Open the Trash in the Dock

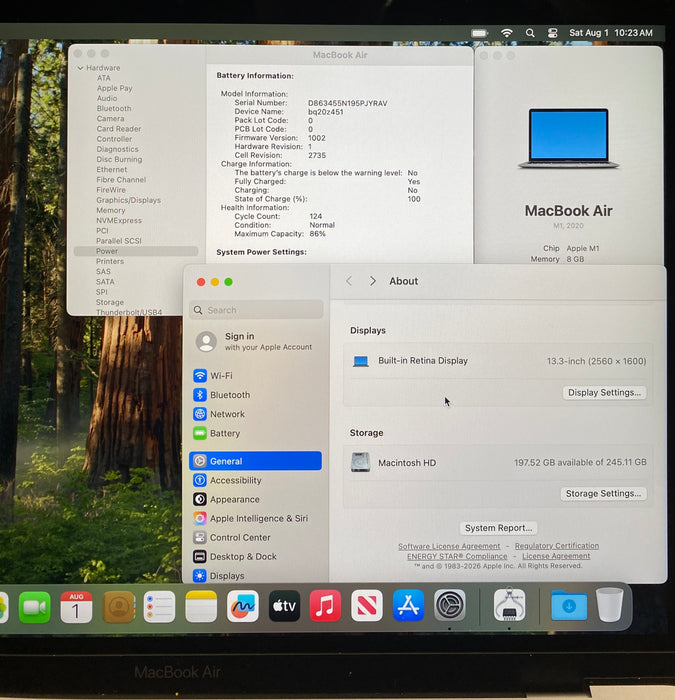(x=609, y=605)
